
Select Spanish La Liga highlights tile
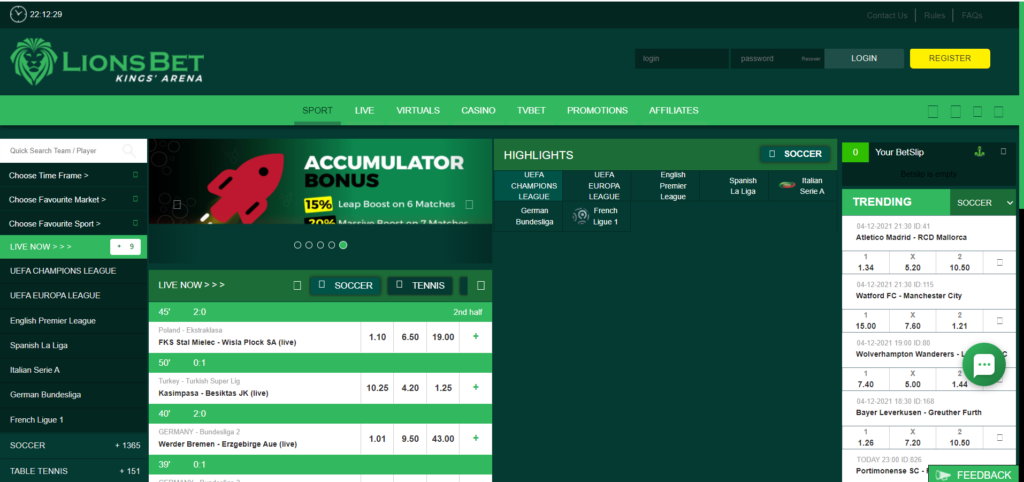[x=734, y=185]
